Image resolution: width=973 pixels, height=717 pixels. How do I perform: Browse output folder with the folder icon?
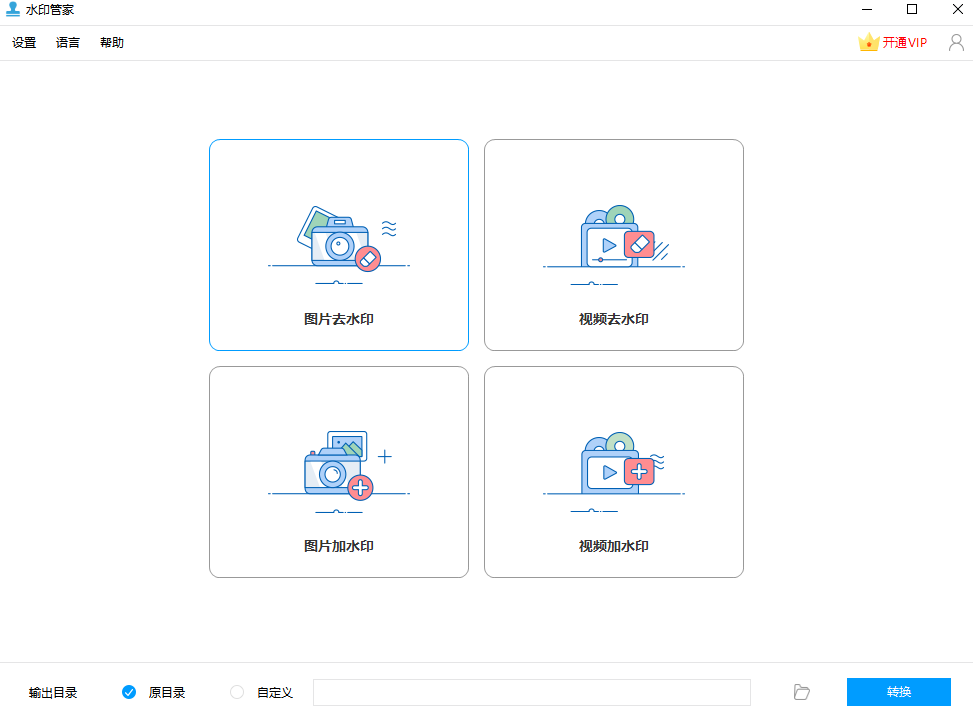click(802, 692)
